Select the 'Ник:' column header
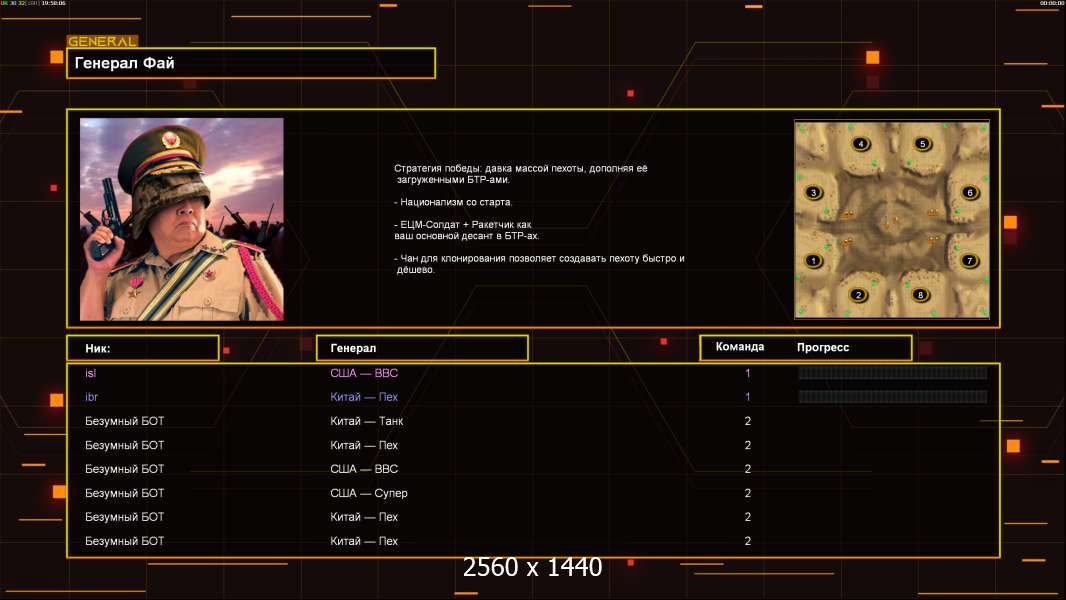The height and width of the screenshot is (600, 1066). coord(142,348)
